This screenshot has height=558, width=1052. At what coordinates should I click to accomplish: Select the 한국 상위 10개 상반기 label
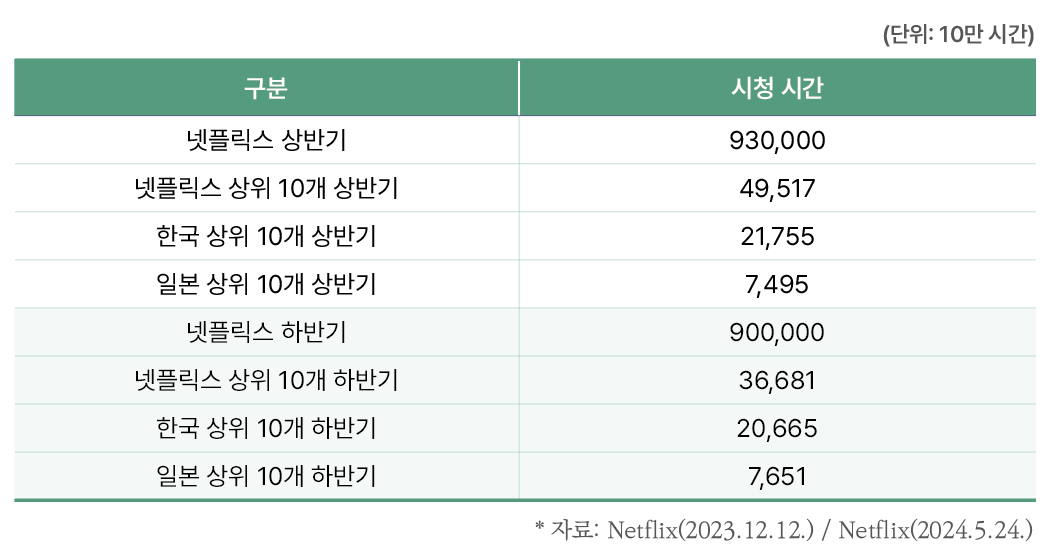coord(266,236)
